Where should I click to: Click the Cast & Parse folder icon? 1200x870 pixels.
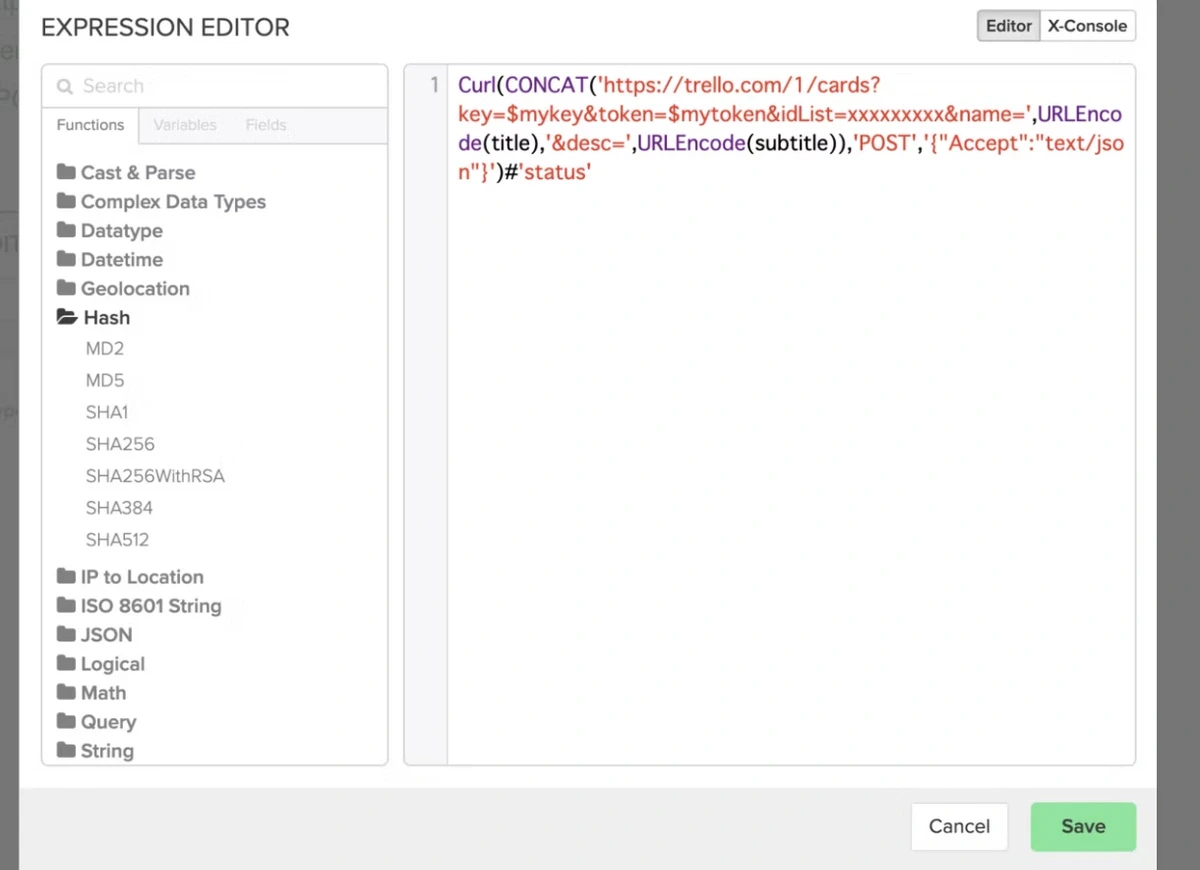coord(66,172)
